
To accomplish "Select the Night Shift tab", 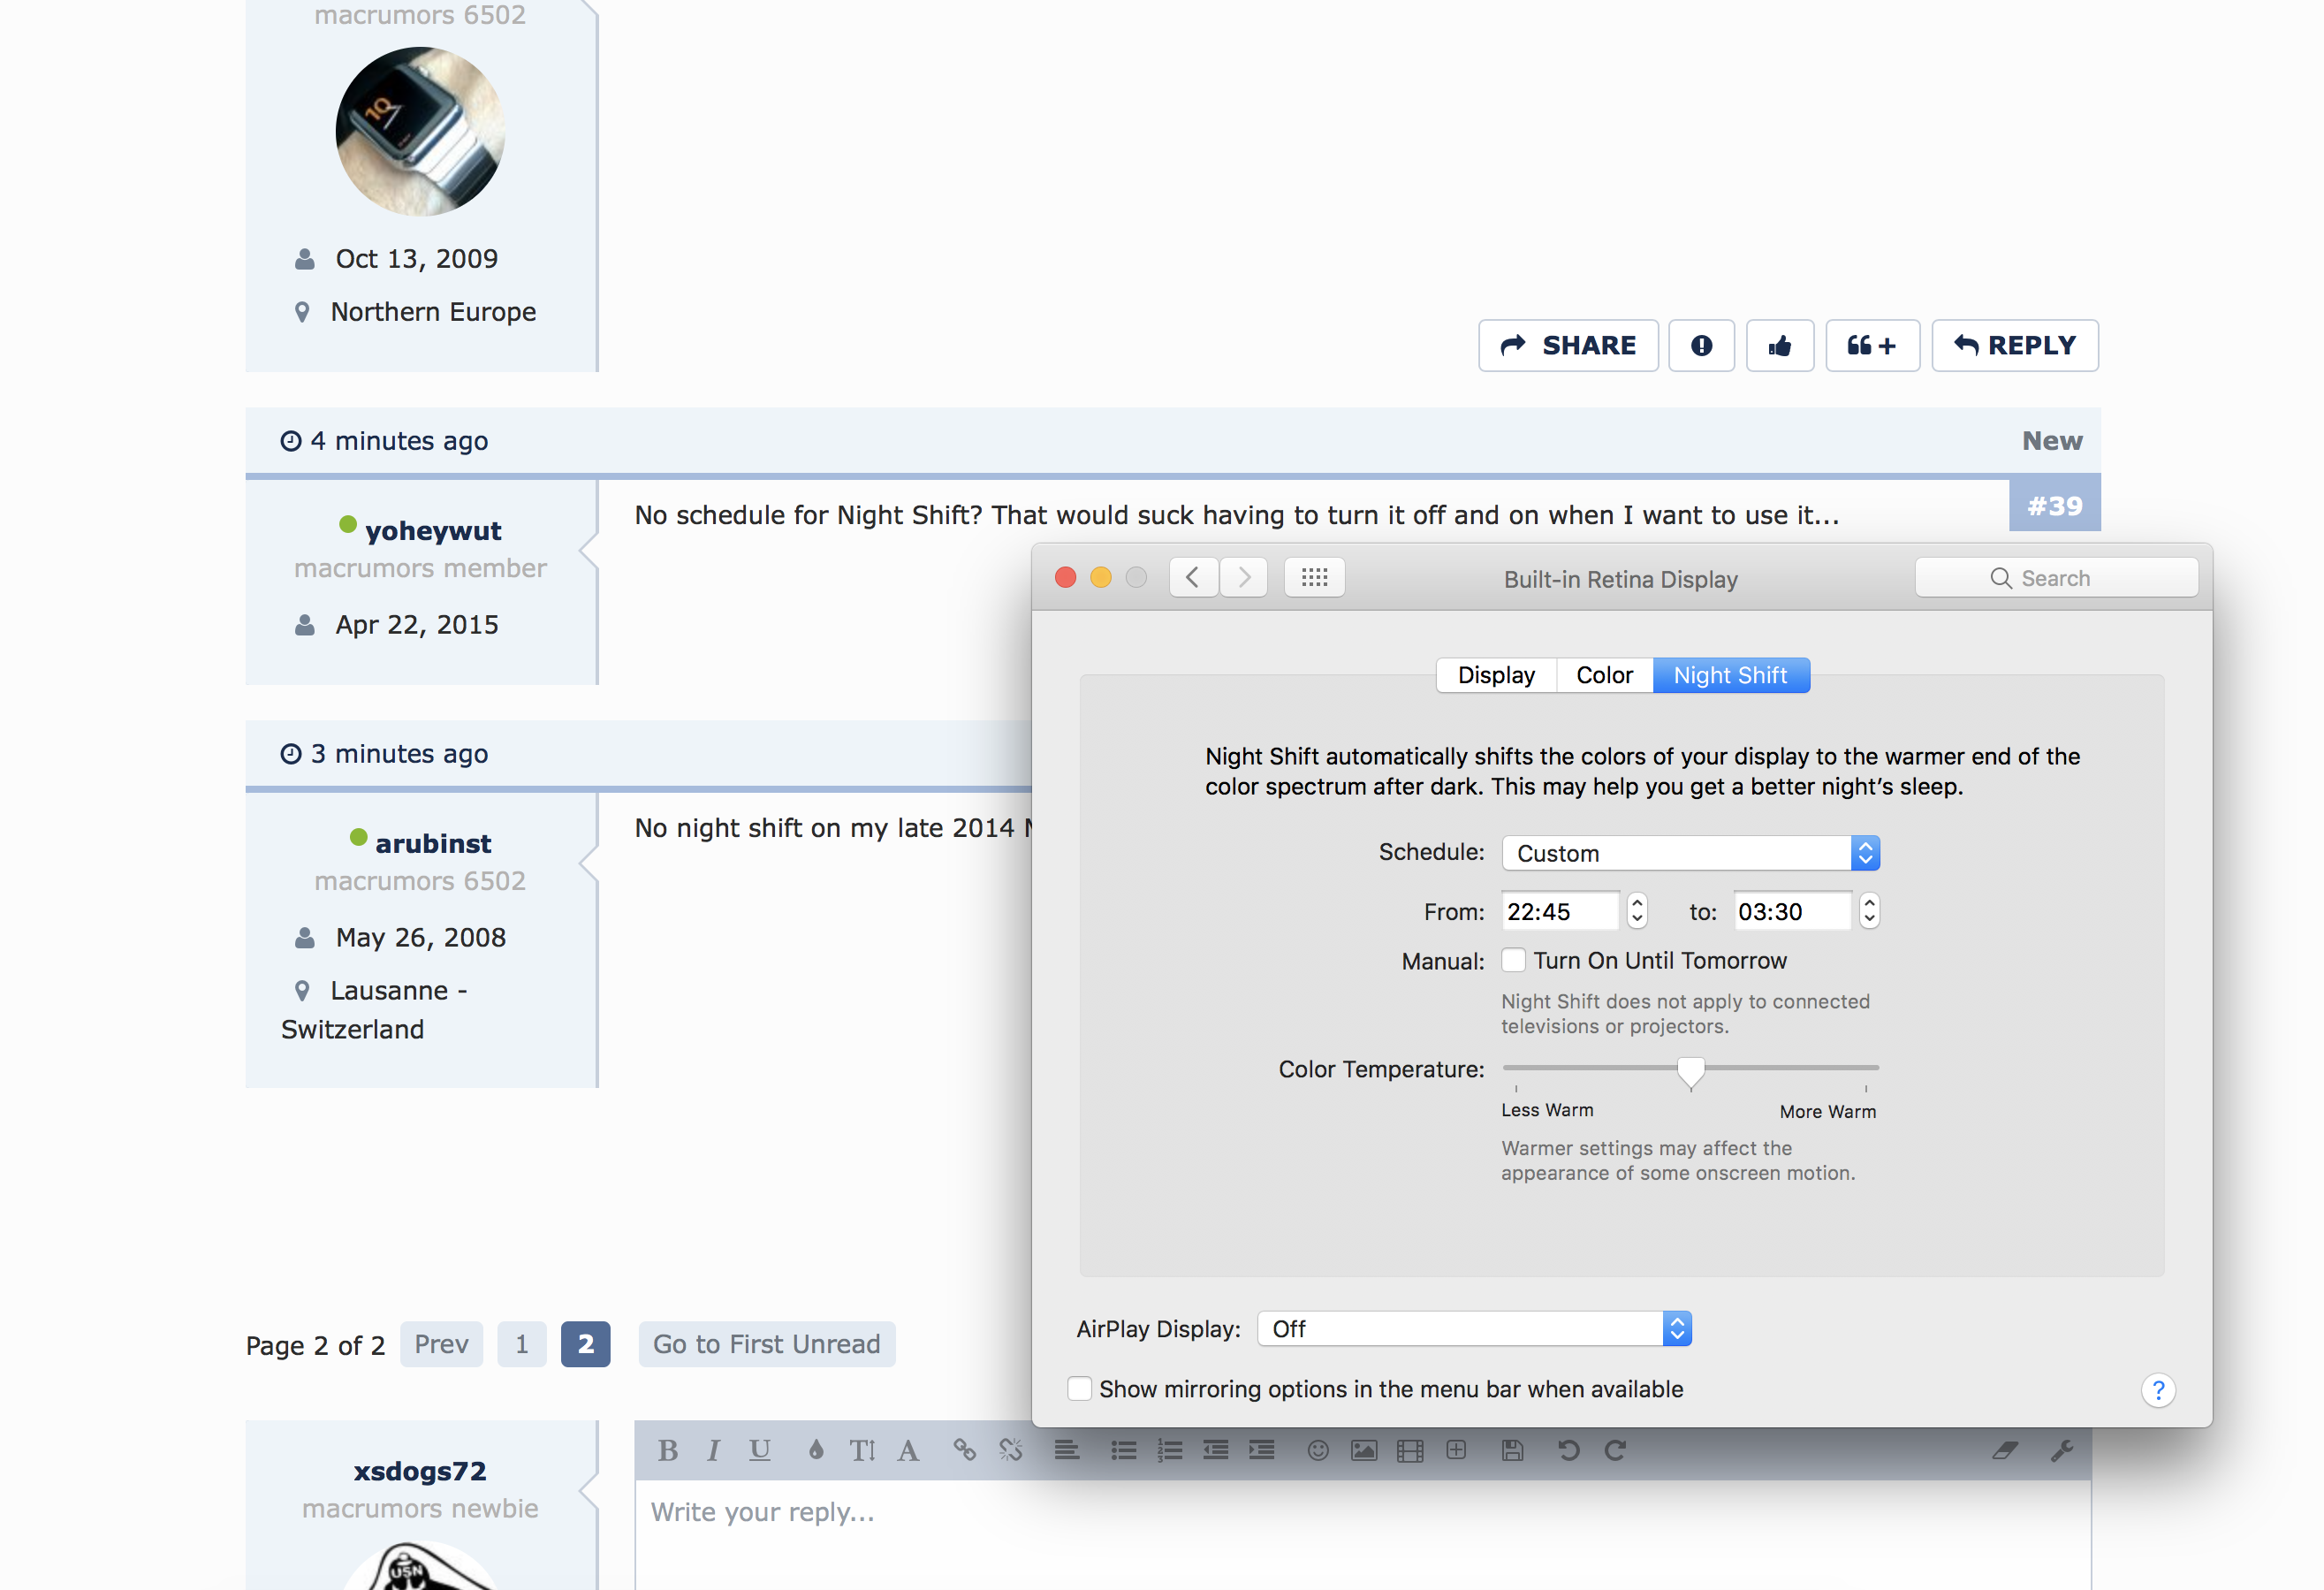I will [1731, 675].
